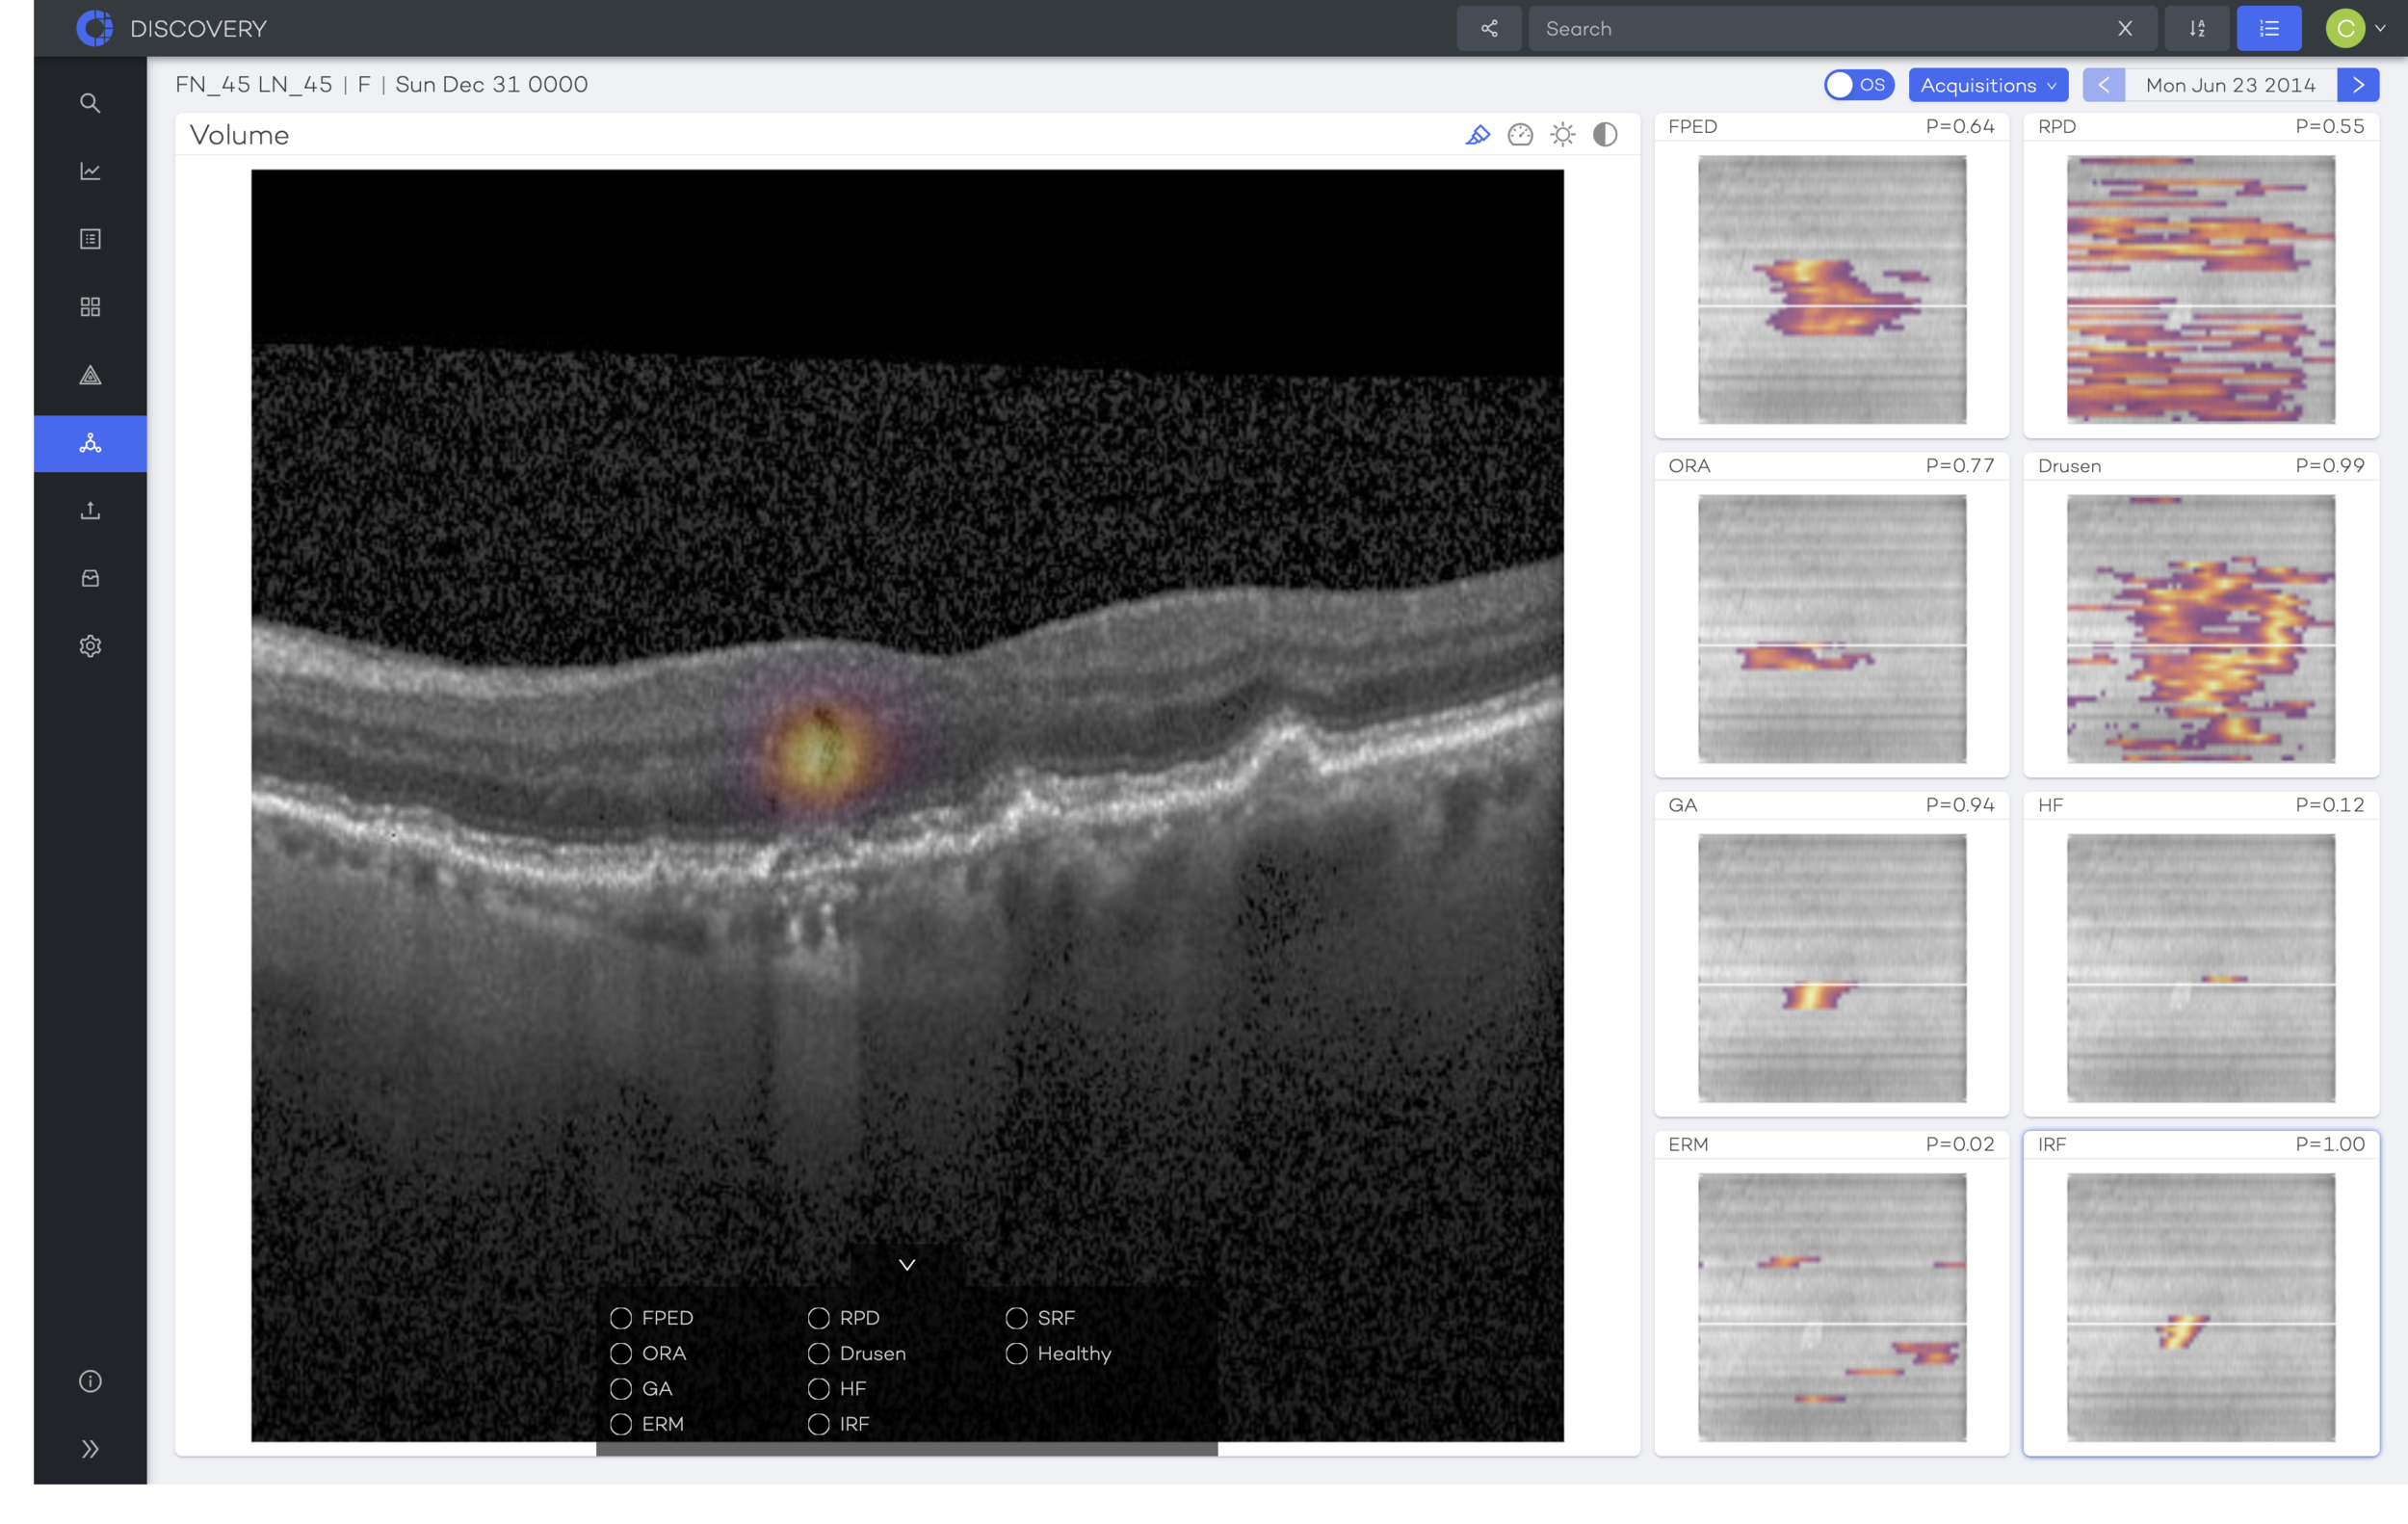Screen dimensions: 2408x1524
Task: Open the FPED heatmap thumbnail
Action: tap(1832, 290)
